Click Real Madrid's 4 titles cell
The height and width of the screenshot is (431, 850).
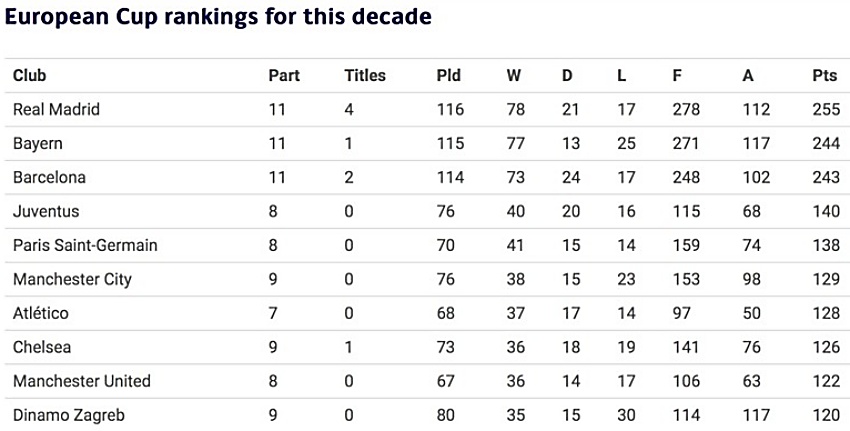349,110
